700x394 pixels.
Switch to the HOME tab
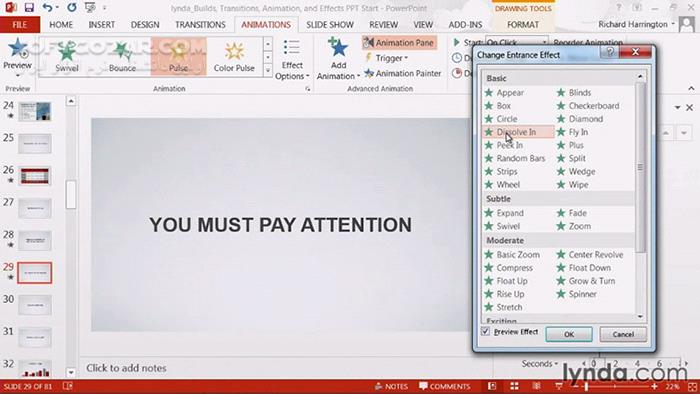point(61,25)
